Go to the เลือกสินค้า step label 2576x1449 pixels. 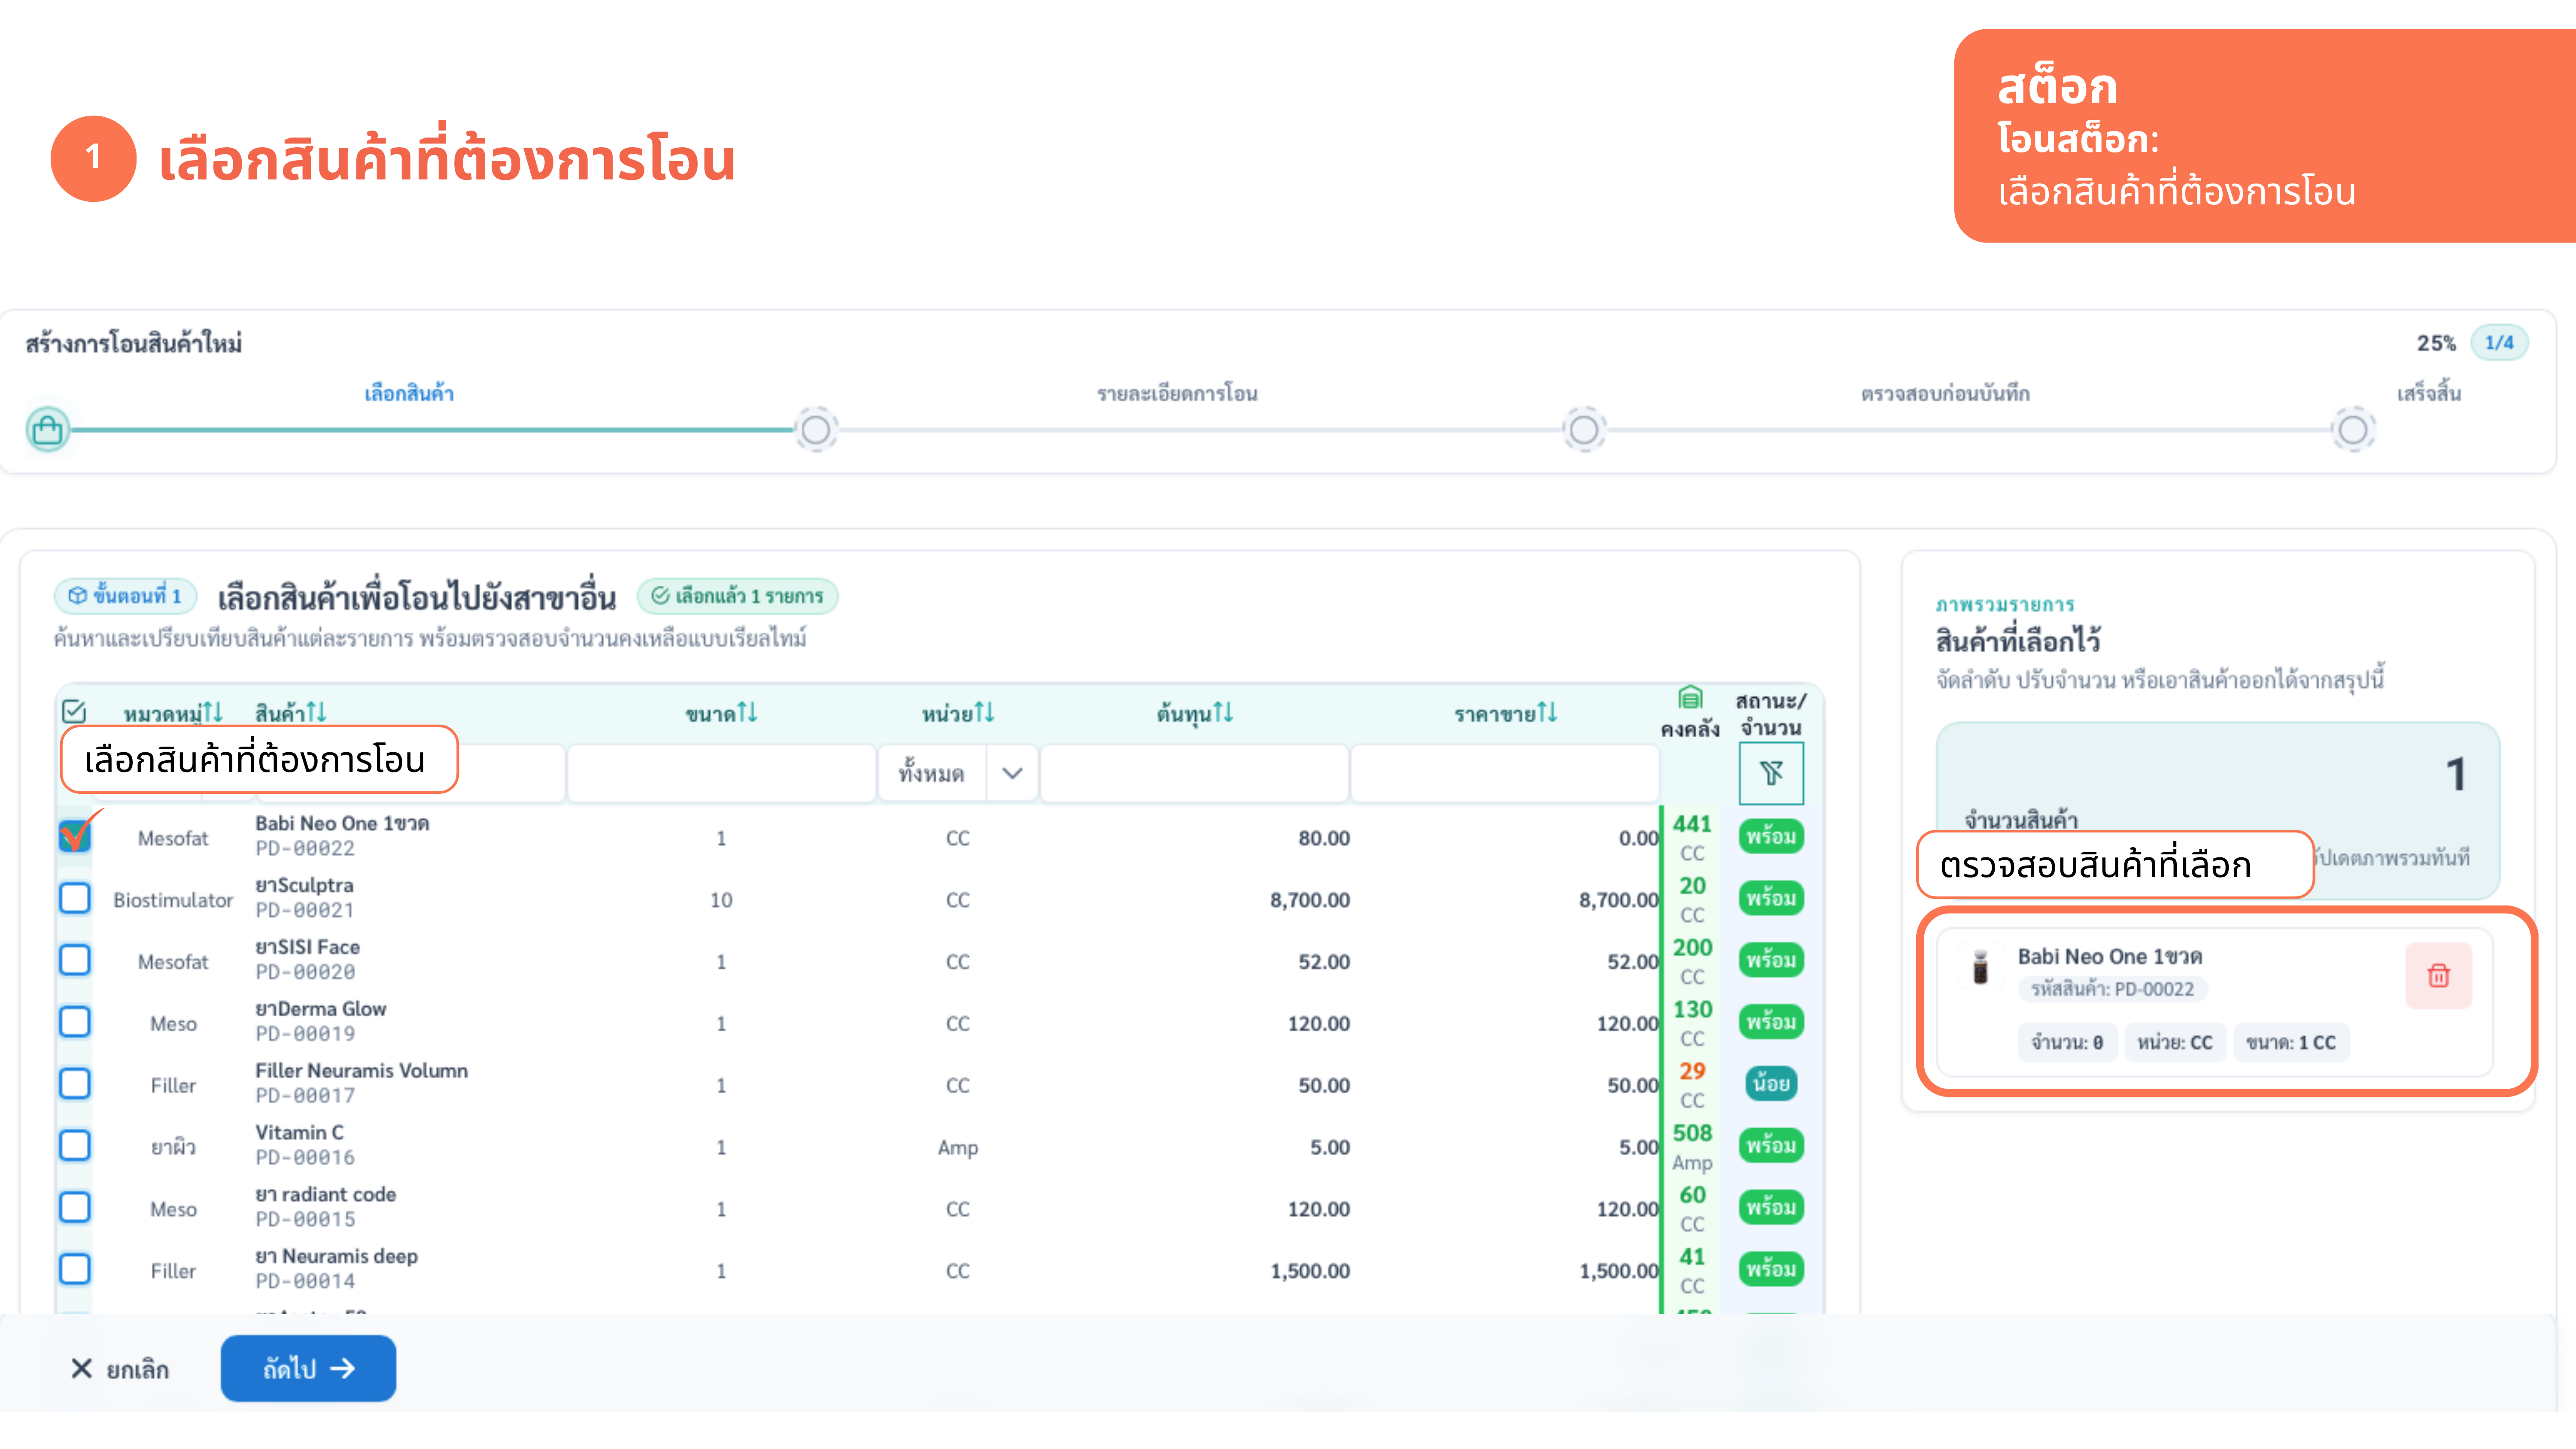click(409, 394)
